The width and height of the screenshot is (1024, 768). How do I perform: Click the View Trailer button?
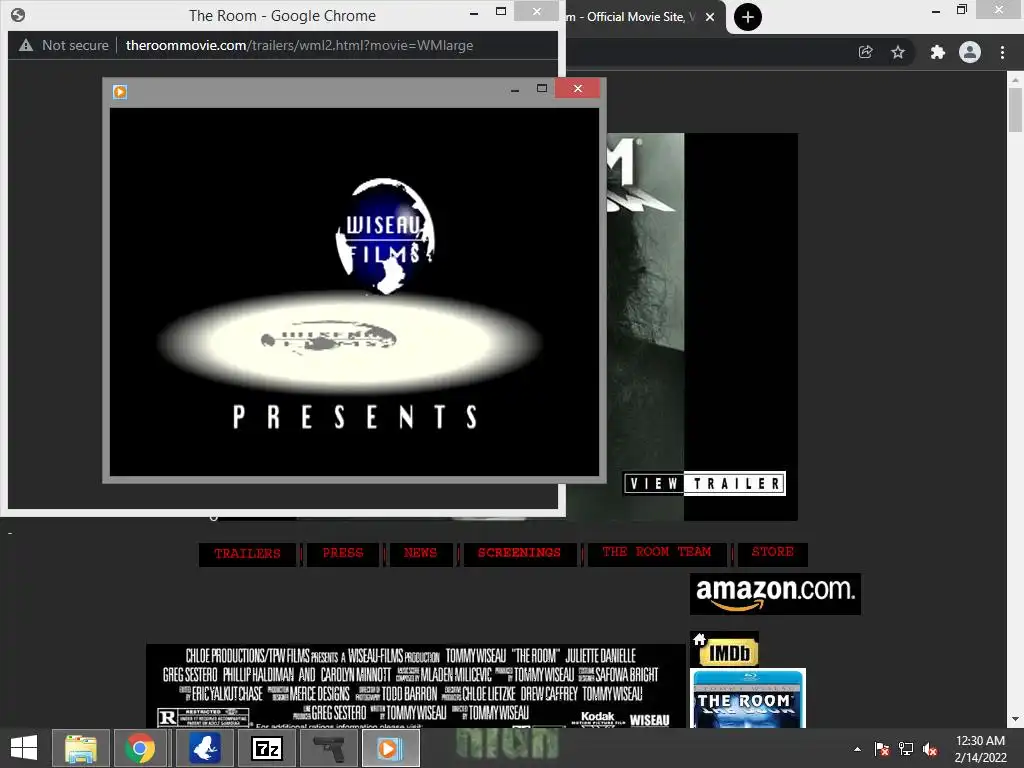(704, 483)
